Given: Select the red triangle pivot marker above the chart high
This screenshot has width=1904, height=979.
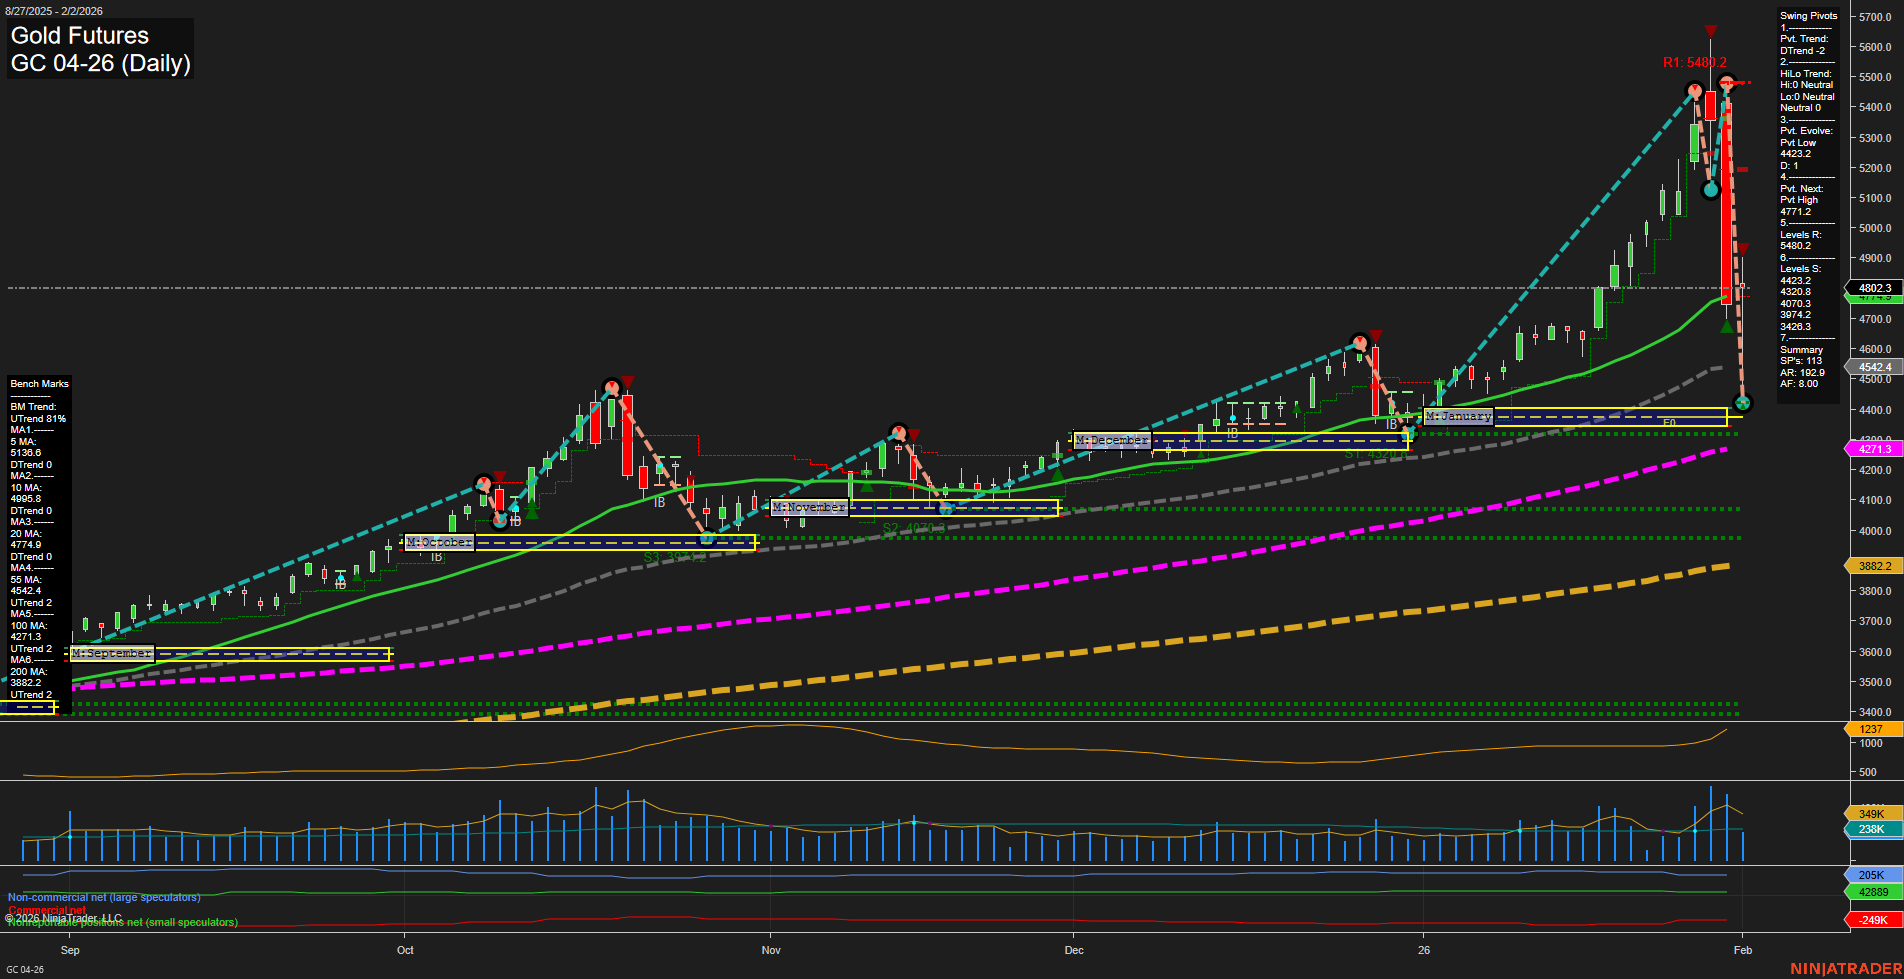Looking at the screenshot, I should (x=1710, y=31).
